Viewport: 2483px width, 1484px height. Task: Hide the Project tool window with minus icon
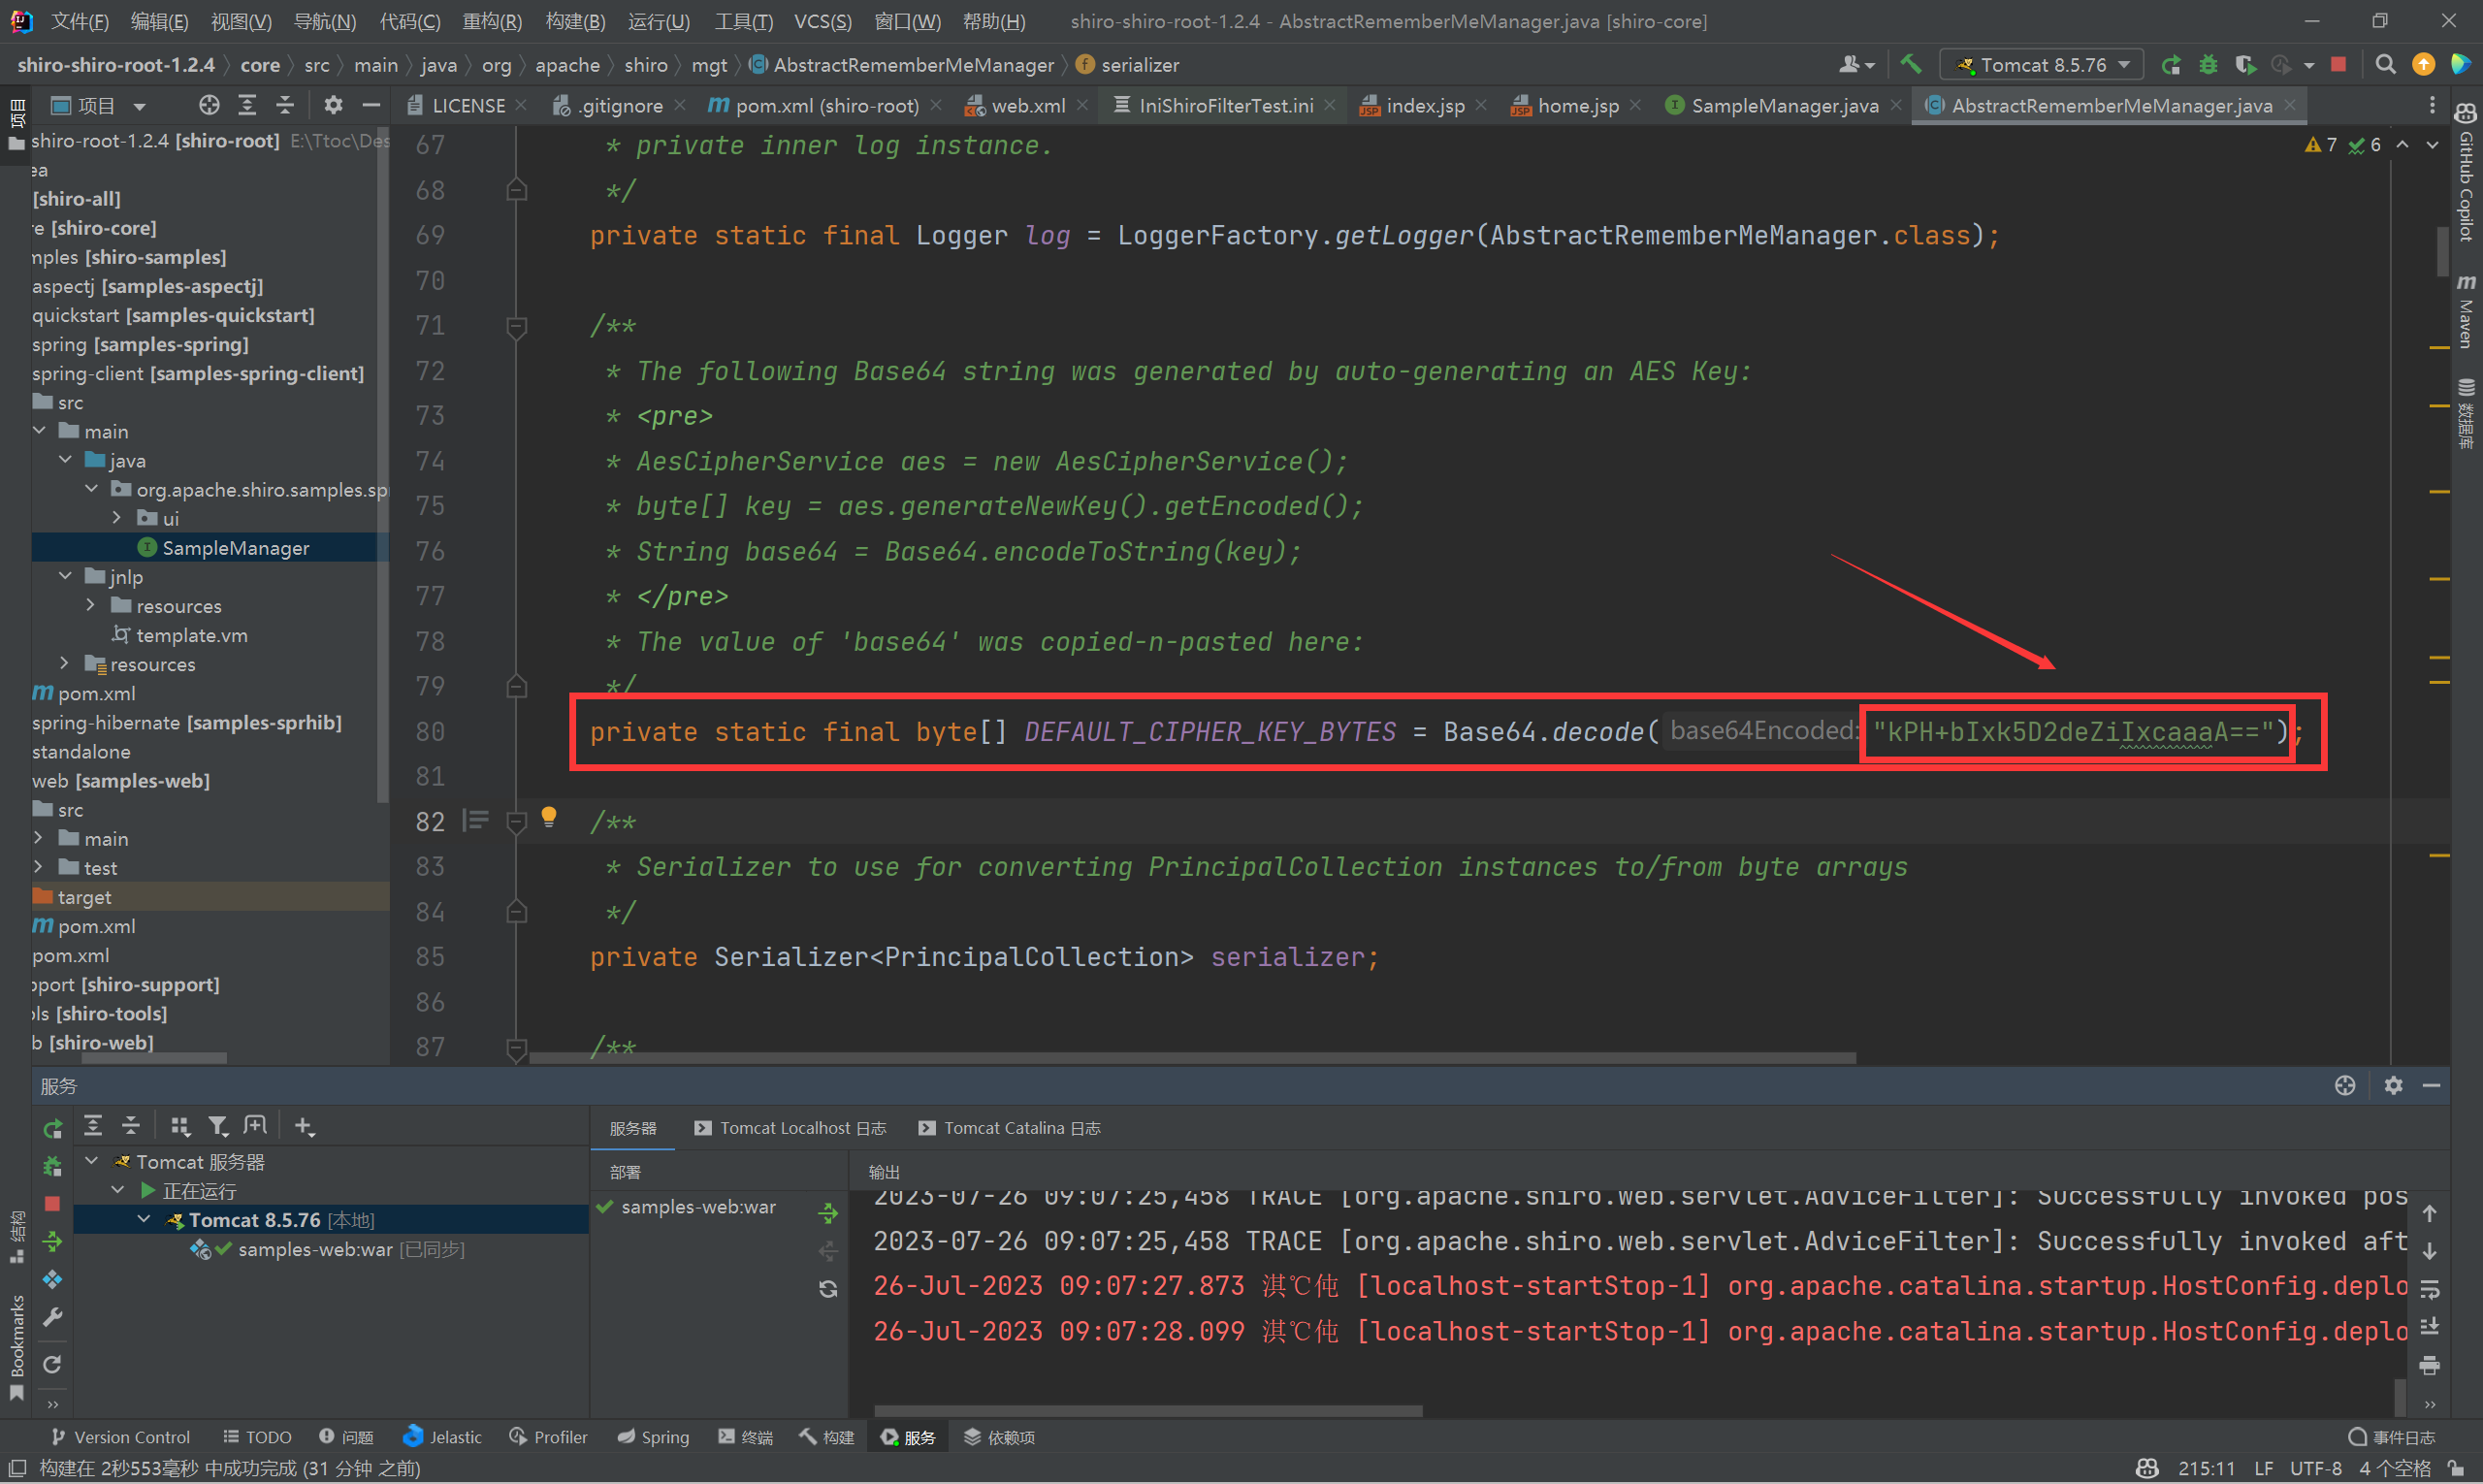point(371,105)
